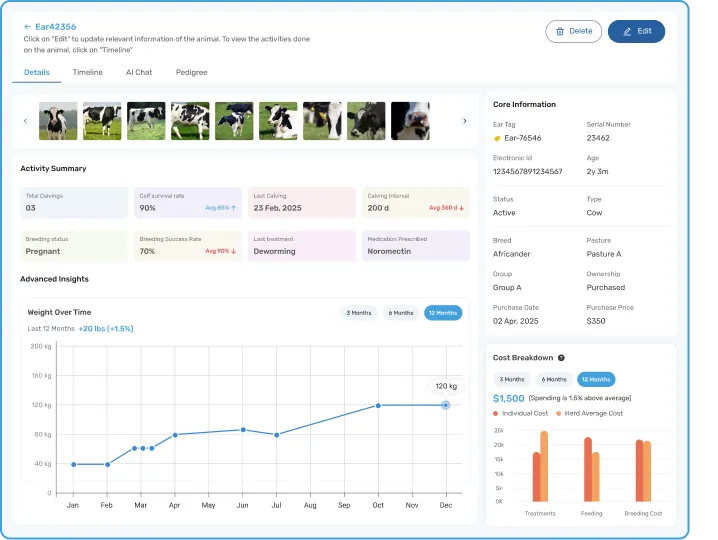718x540 pixels.
Task: Click the Breeding Success Rate down arrow
Action: coord(234,251)
